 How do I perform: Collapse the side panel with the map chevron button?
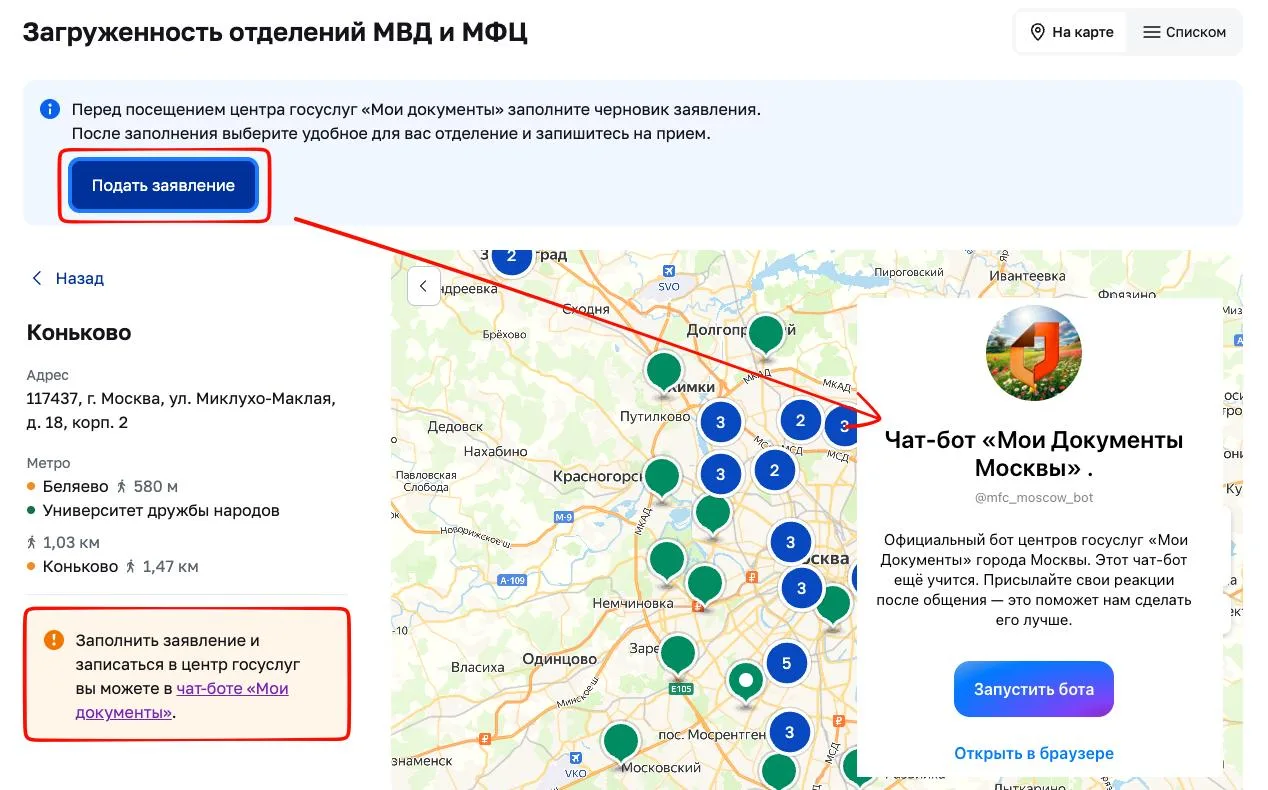(x=423, y=286)
